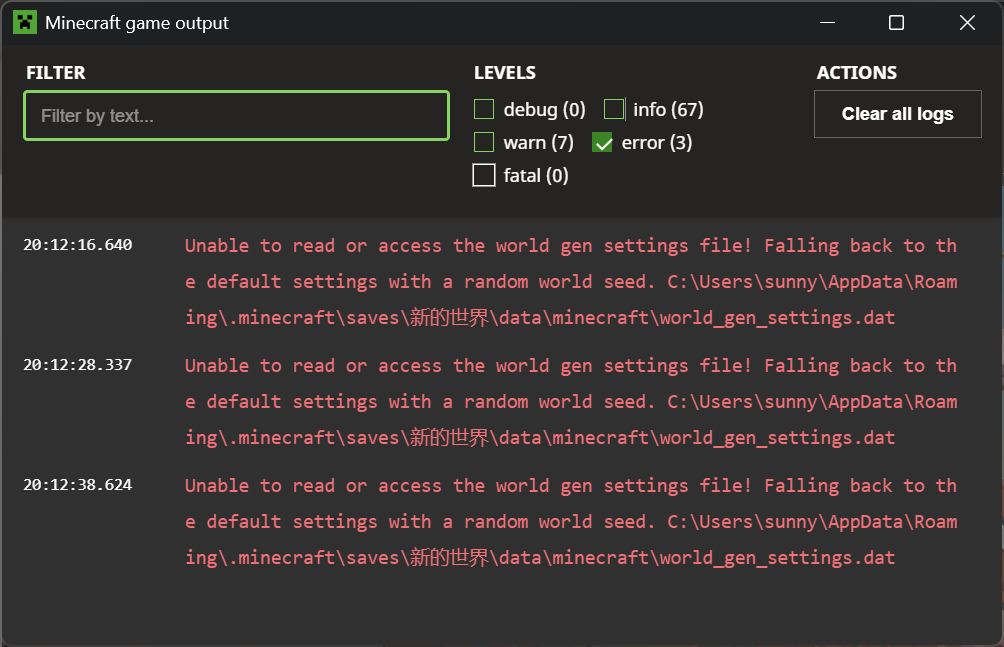The height and width of the screenshot is (647, 1004).
Task: Click the 20:12:16.640 timestamp
Action: pyautogui.click(x=78, y=245)
